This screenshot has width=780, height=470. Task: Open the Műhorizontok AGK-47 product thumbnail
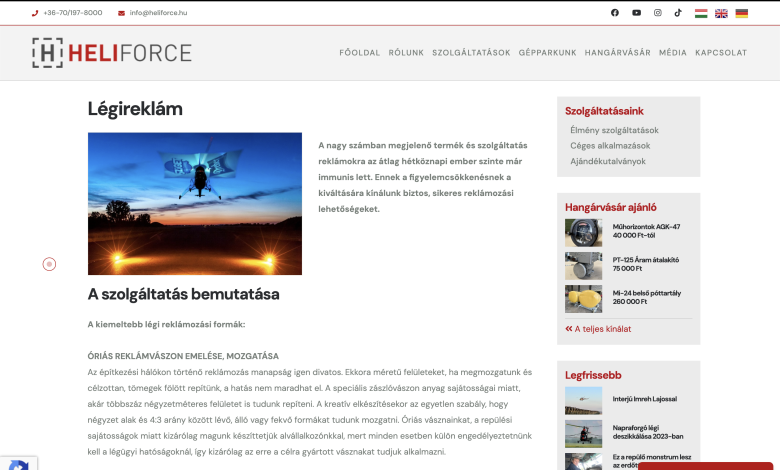[583, 232]
